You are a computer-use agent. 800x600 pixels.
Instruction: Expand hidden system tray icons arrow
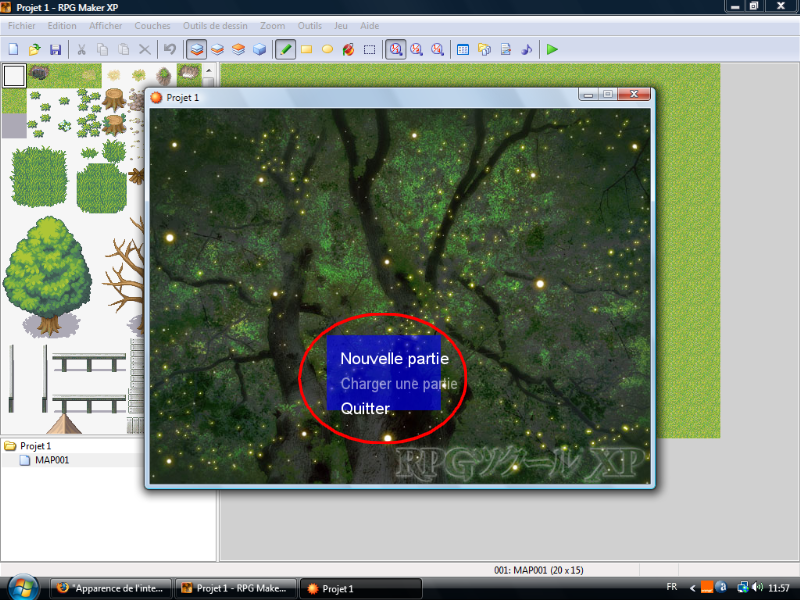pos(692,588)
